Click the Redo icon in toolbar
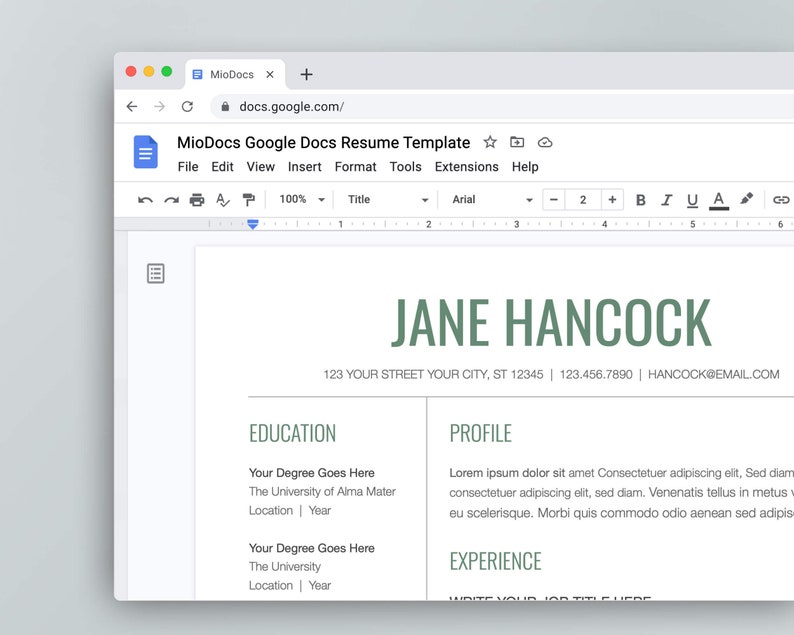 (x=172, y=200)
